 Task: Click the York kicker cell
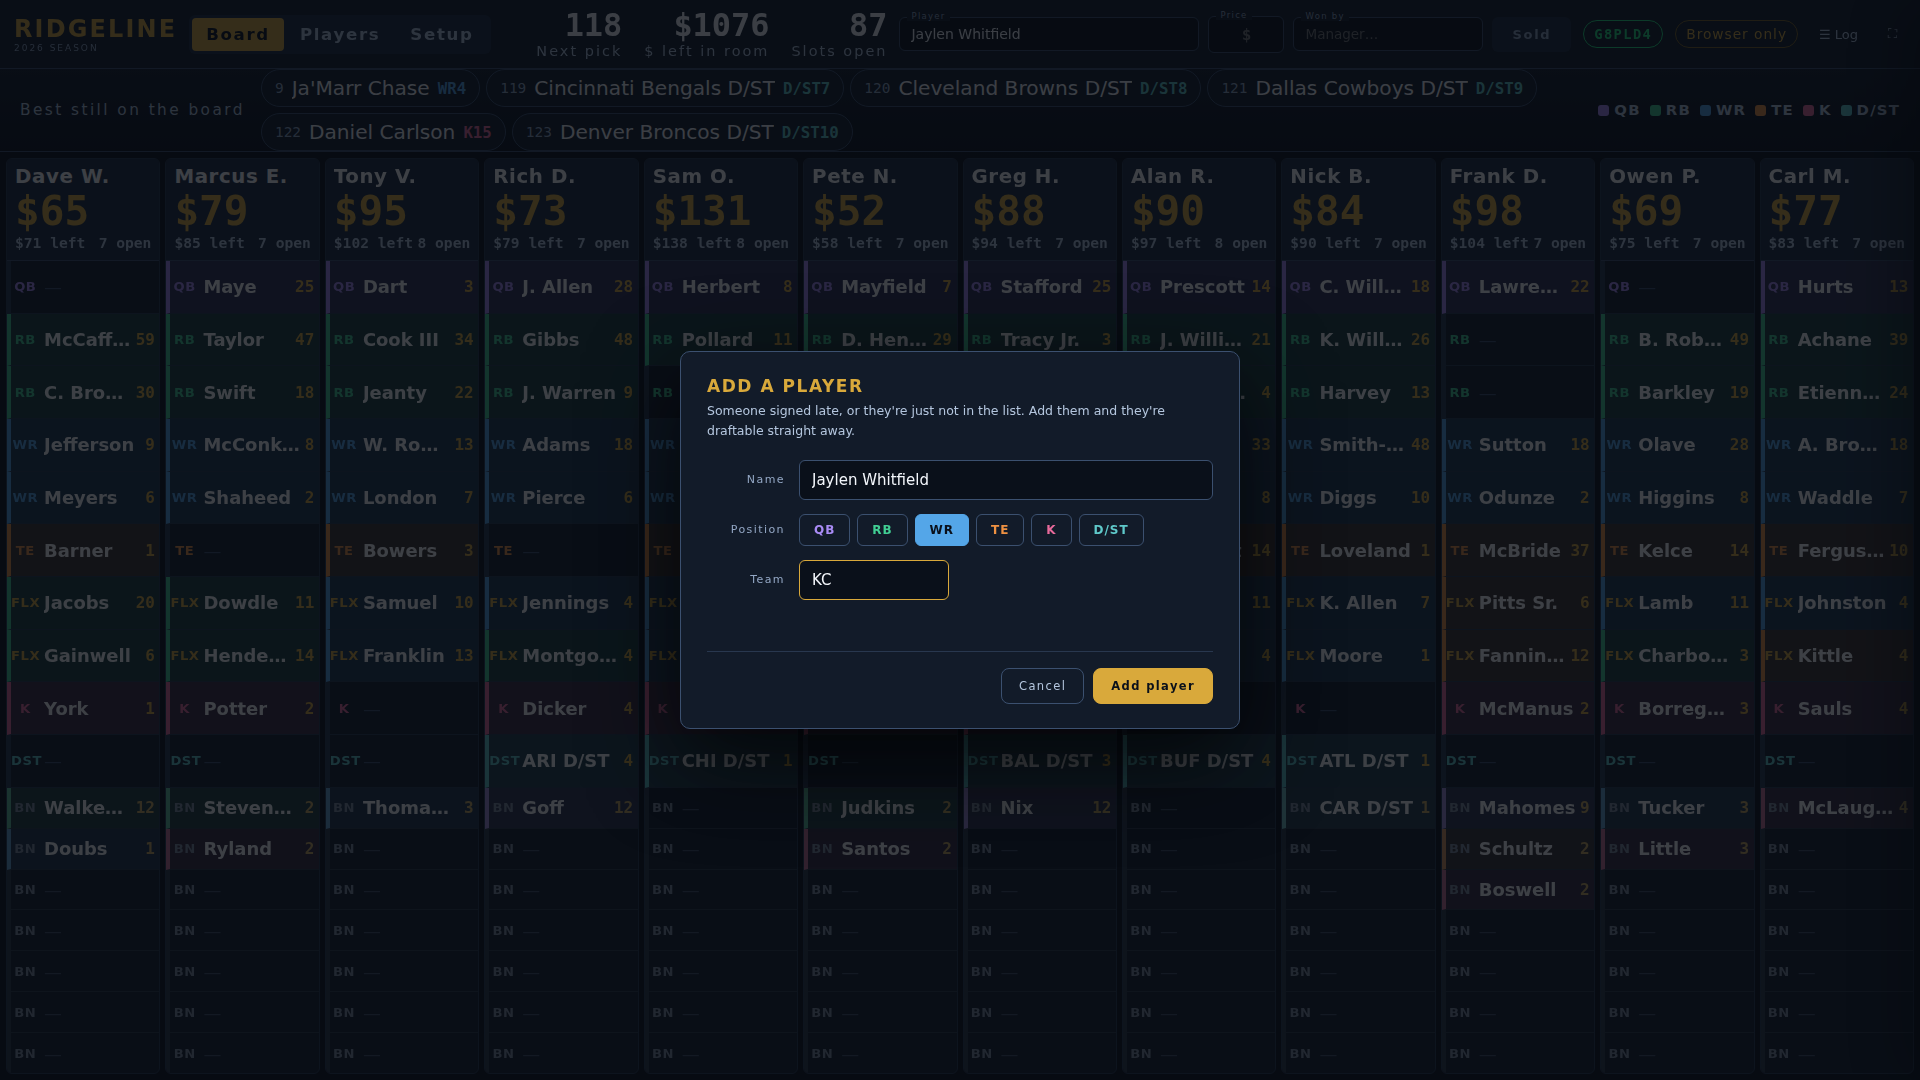click(x=83, y=709)
